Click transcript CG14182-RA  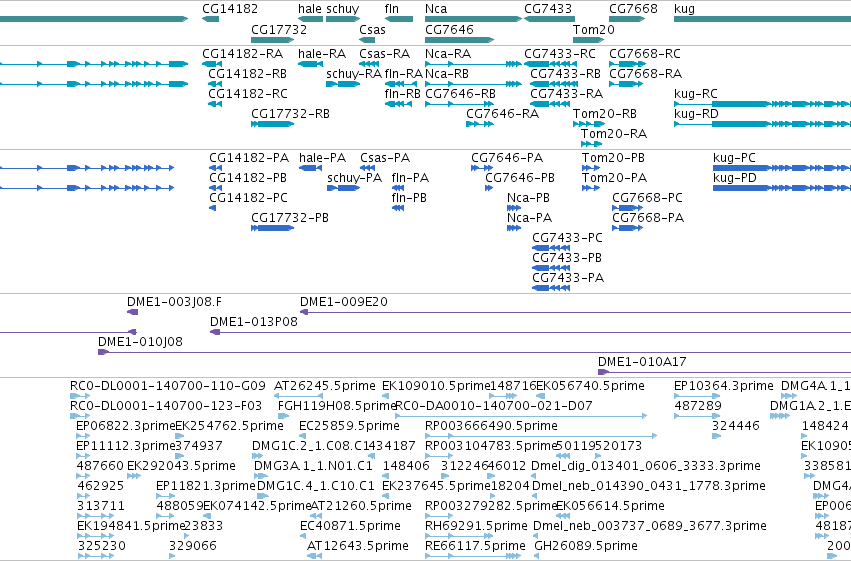tap(243, 54)
